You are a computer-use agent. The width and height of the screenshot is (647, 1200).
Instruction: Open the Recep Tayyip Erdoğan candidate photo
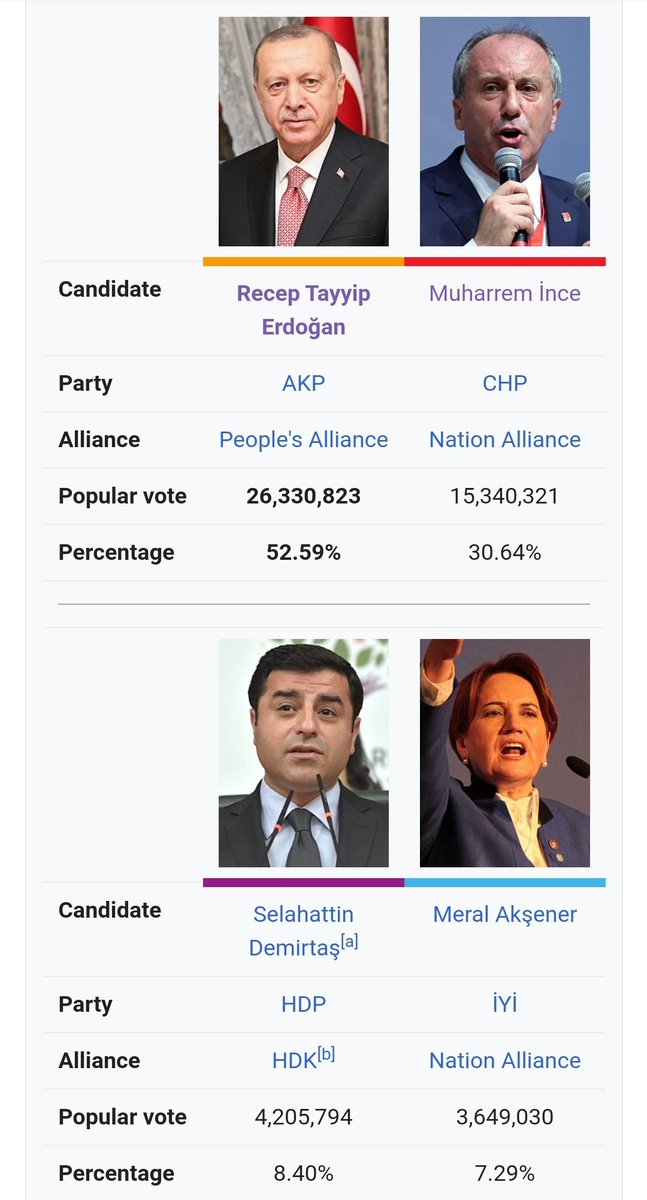[x=303, y=131]
